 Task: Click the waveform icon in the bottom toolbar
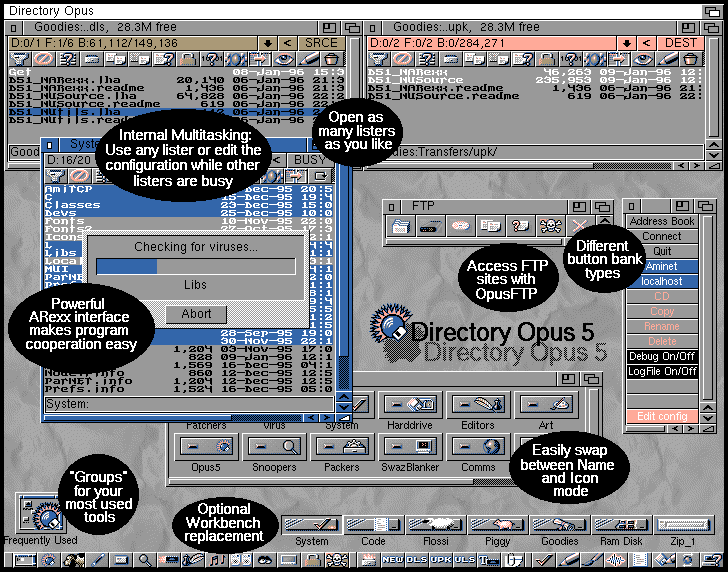click(615, 560)
